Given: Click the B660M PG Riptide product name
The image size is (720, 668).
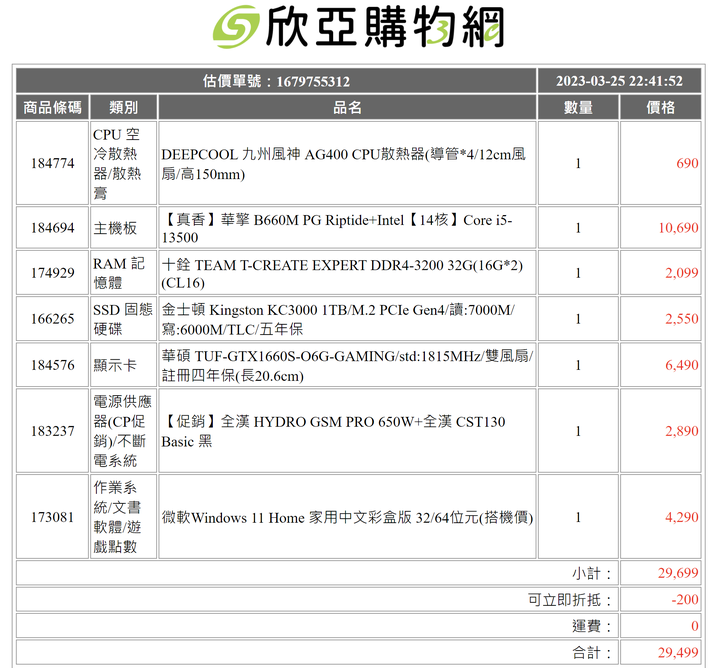Looking at the screenshot, I should pos(337,228).
